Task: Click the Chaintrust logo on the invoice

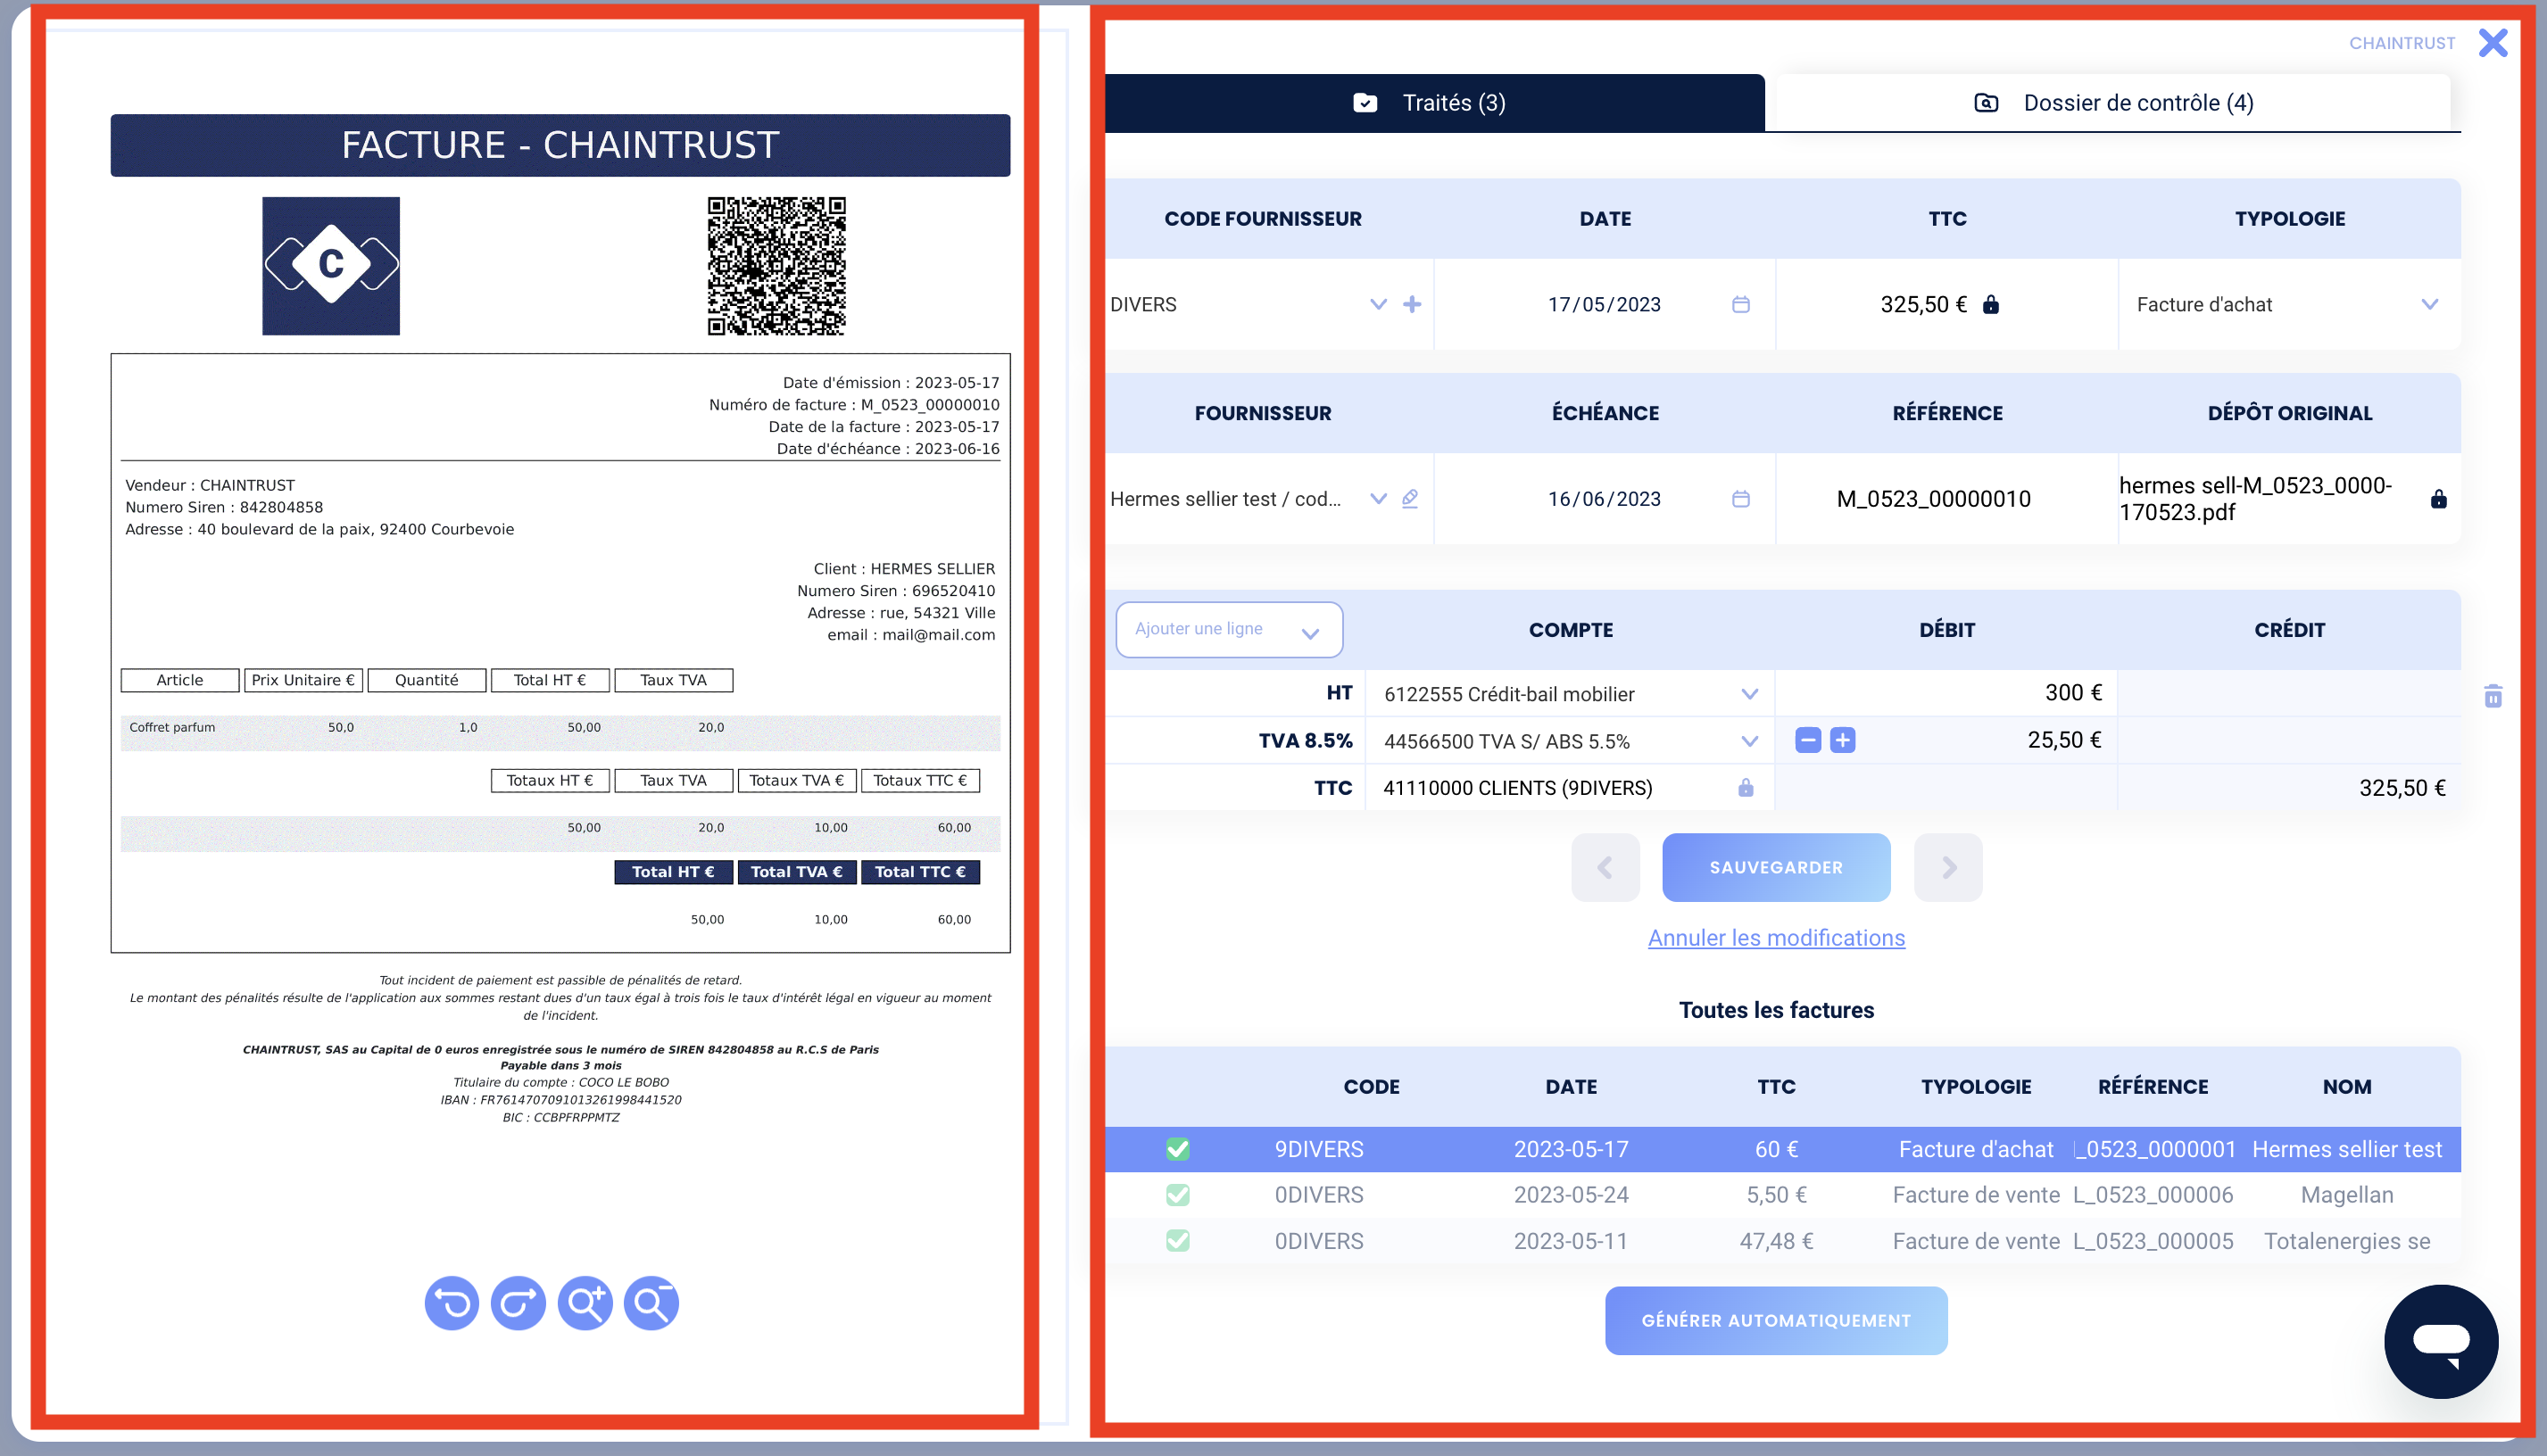Action: [x=331, y=266]
